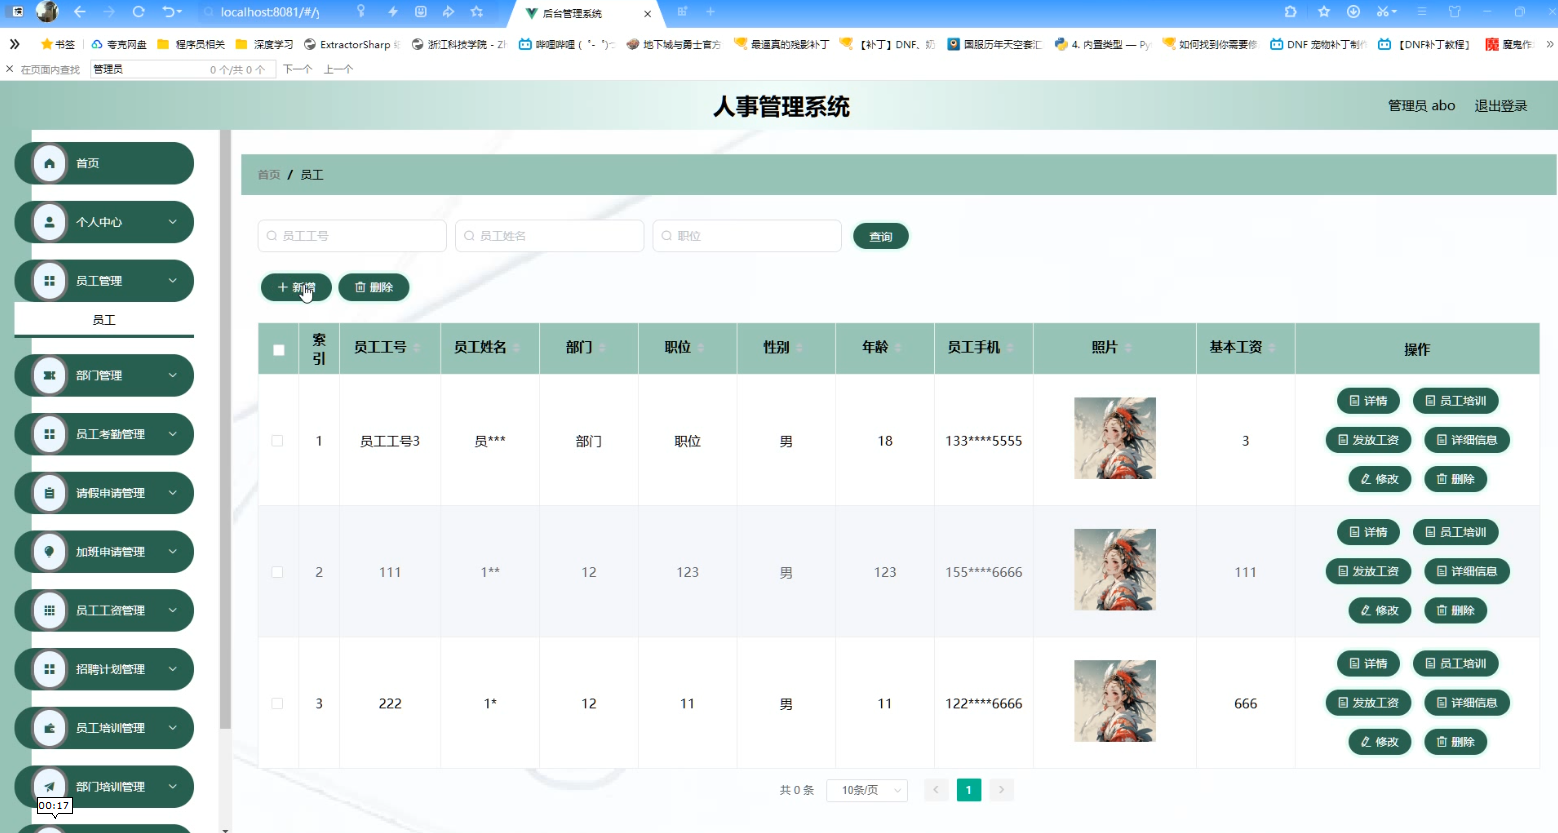Click the icon beside 部门管理
This screenshot has height=833, width=1558.
click(49, 375)
